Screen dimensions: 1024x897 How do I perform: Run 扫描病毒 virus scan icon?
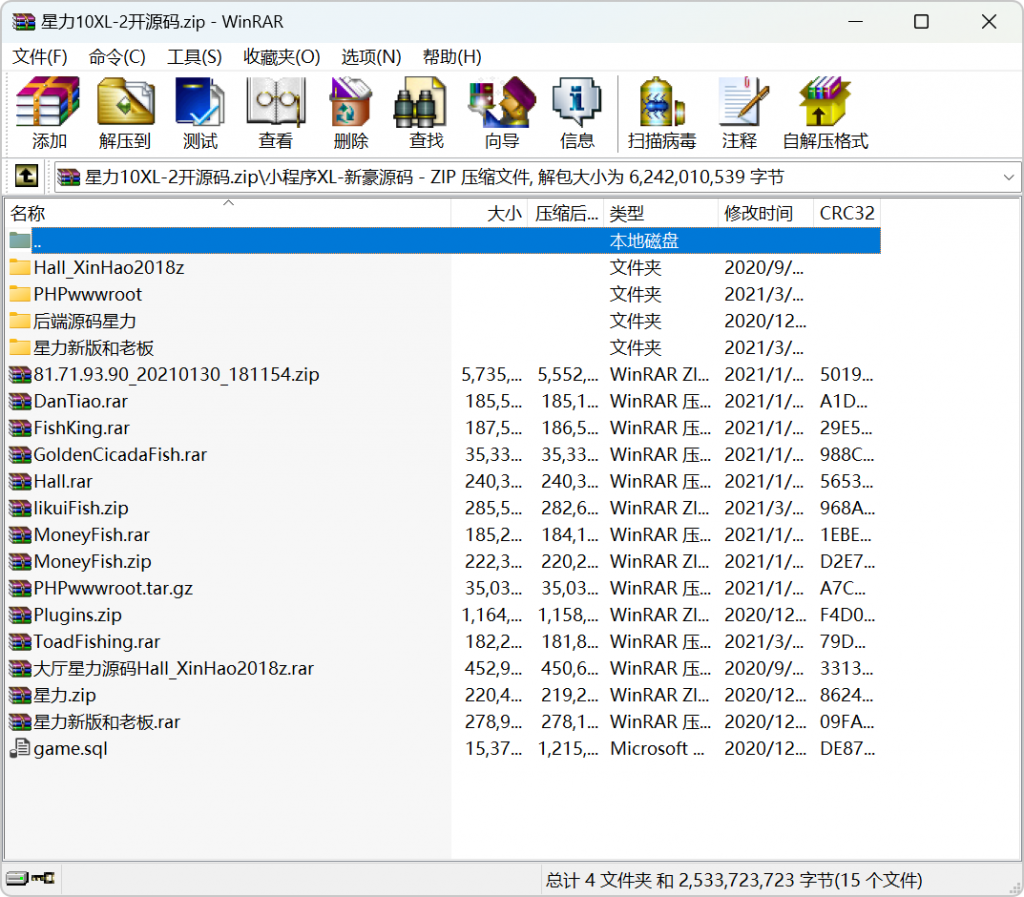(662, 112)
